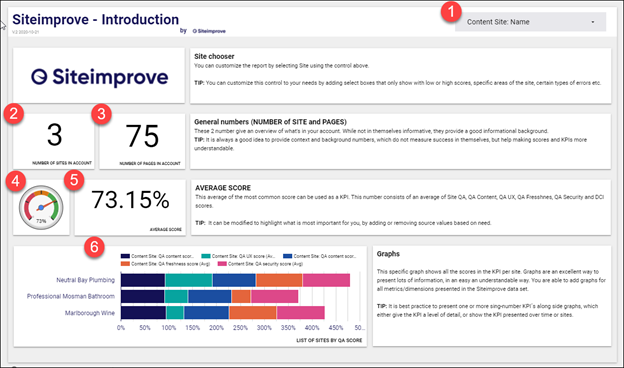Click the large Siteimprove logo

99,77
